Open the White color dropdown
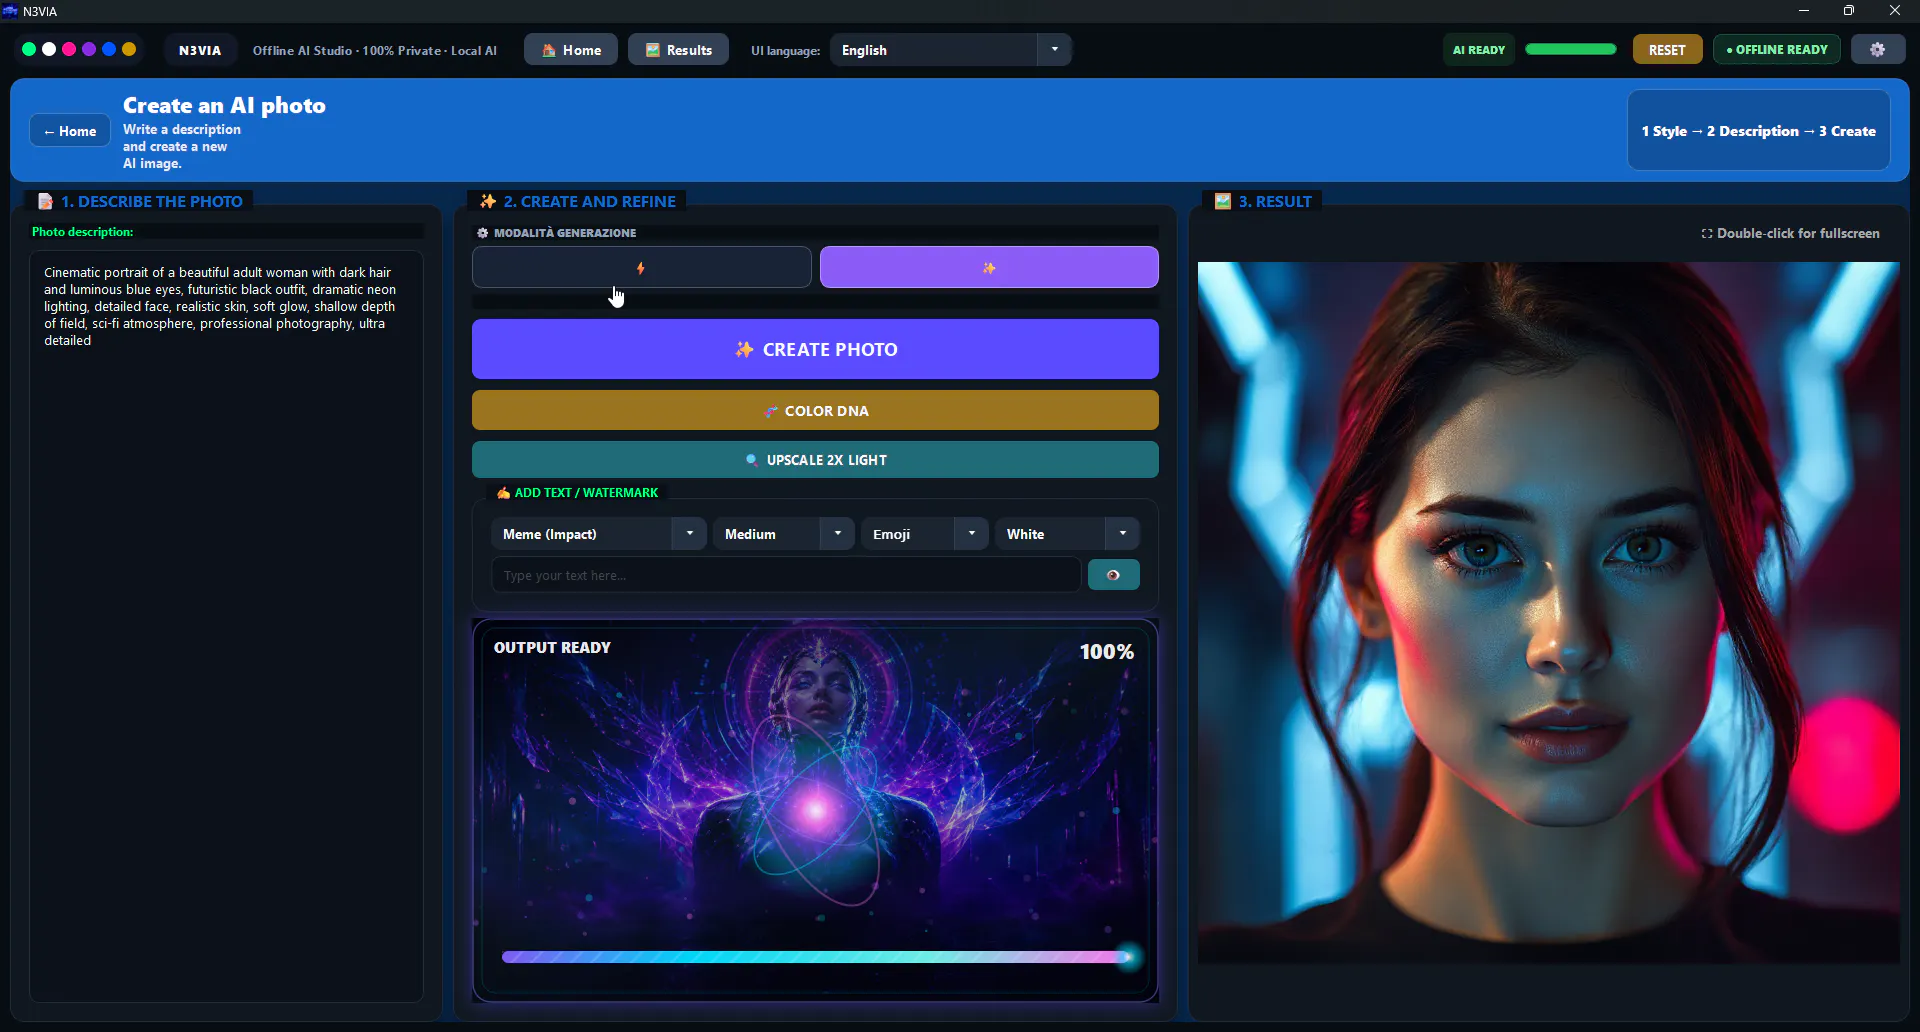 pos(1067,534)
